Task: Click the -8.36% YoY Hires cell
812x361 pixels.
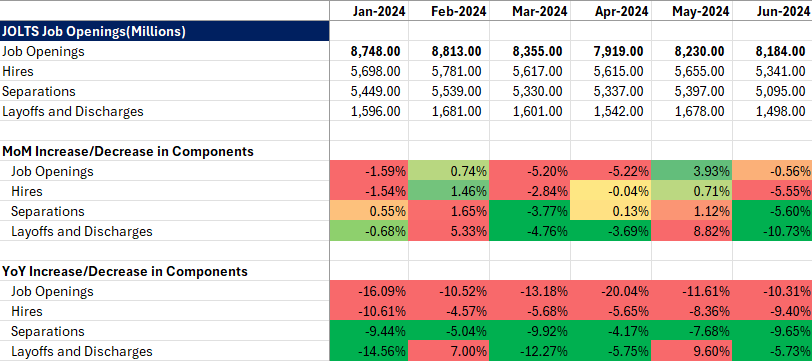Action: point(692,311)
